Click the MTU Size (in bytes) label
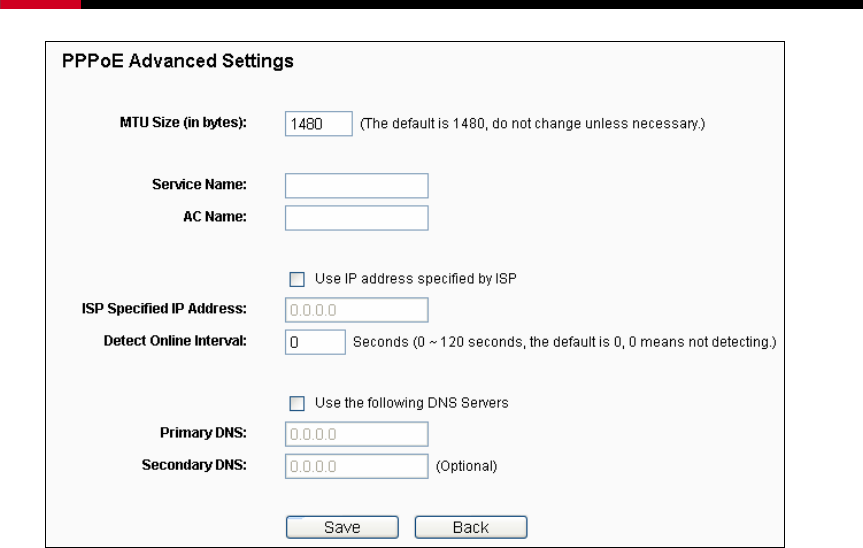 point(183,122)
